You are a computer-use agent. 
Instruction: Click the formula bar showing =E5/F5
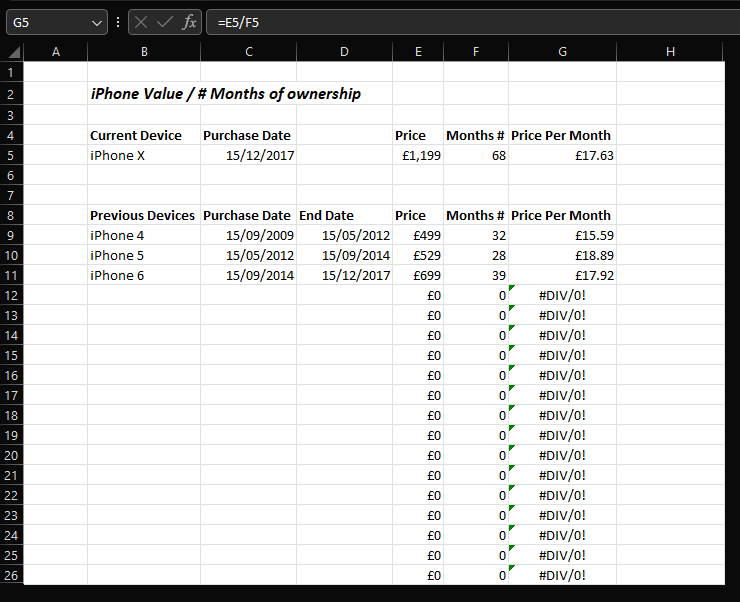(x=473, y=22)
